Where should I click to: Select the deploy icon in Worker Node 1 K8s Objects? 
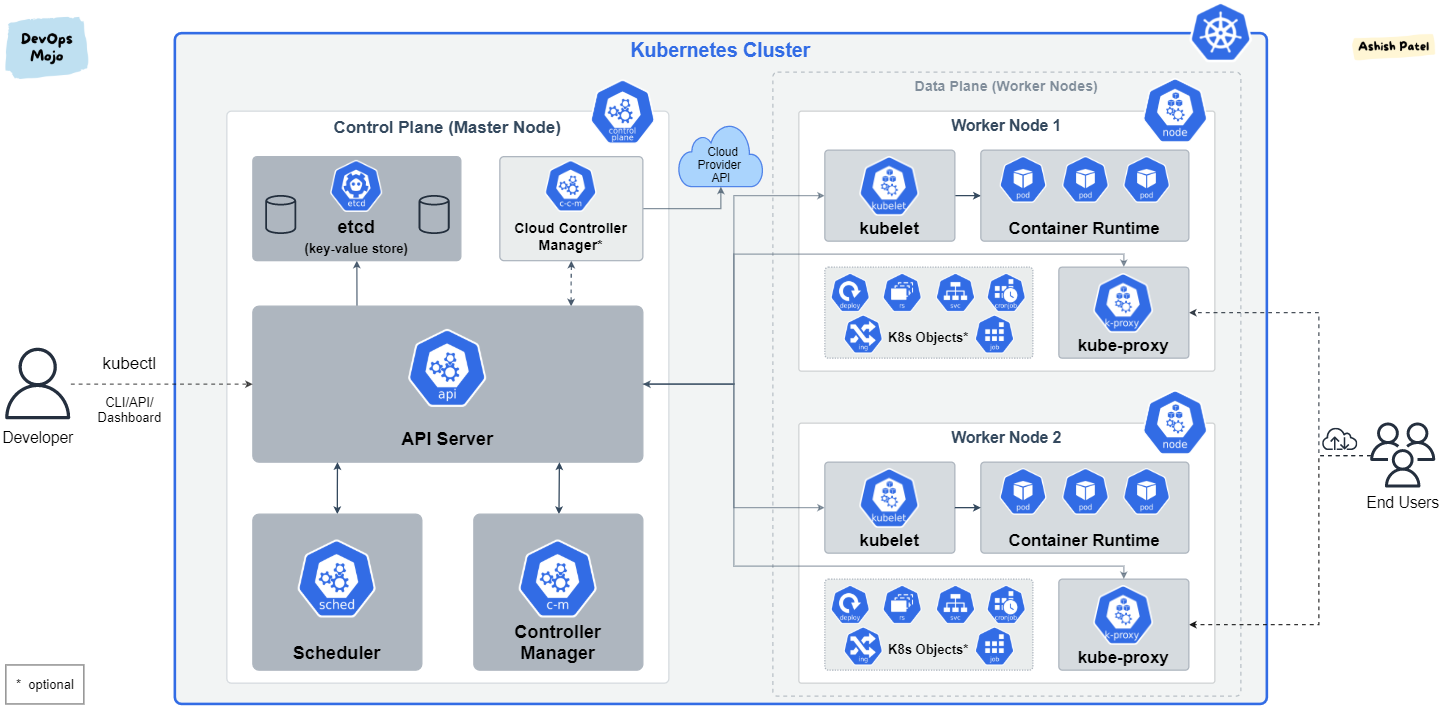849,292
